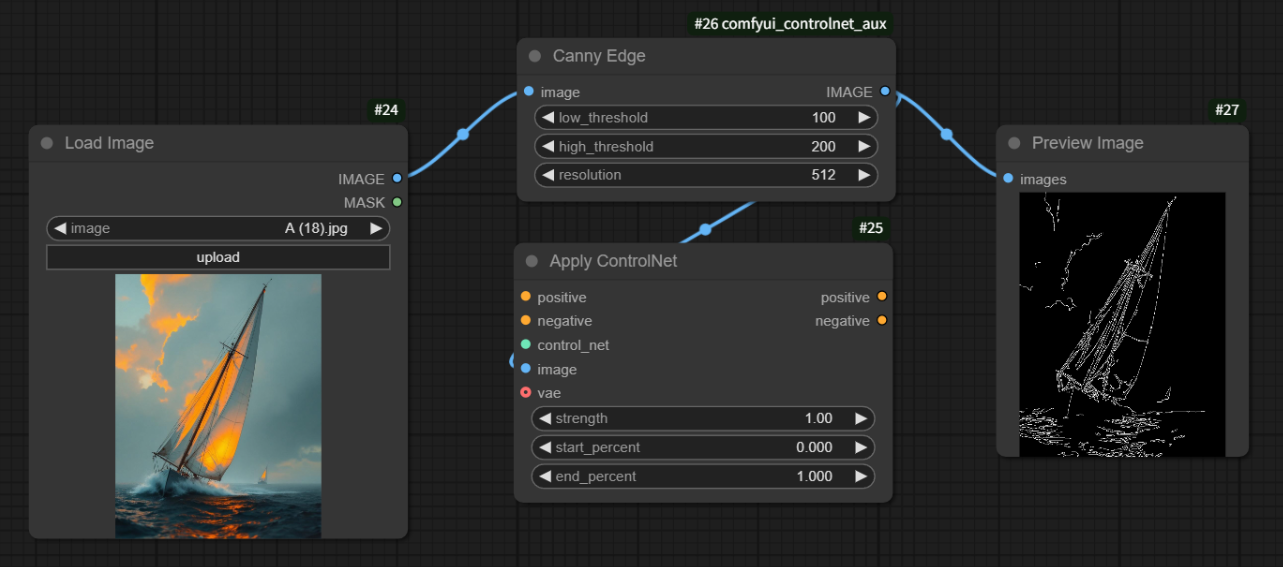Collapse the Canny Edge node via its dot
Image resolution: width=1283 pixels, height=567 pixels.
coord(535,56)
